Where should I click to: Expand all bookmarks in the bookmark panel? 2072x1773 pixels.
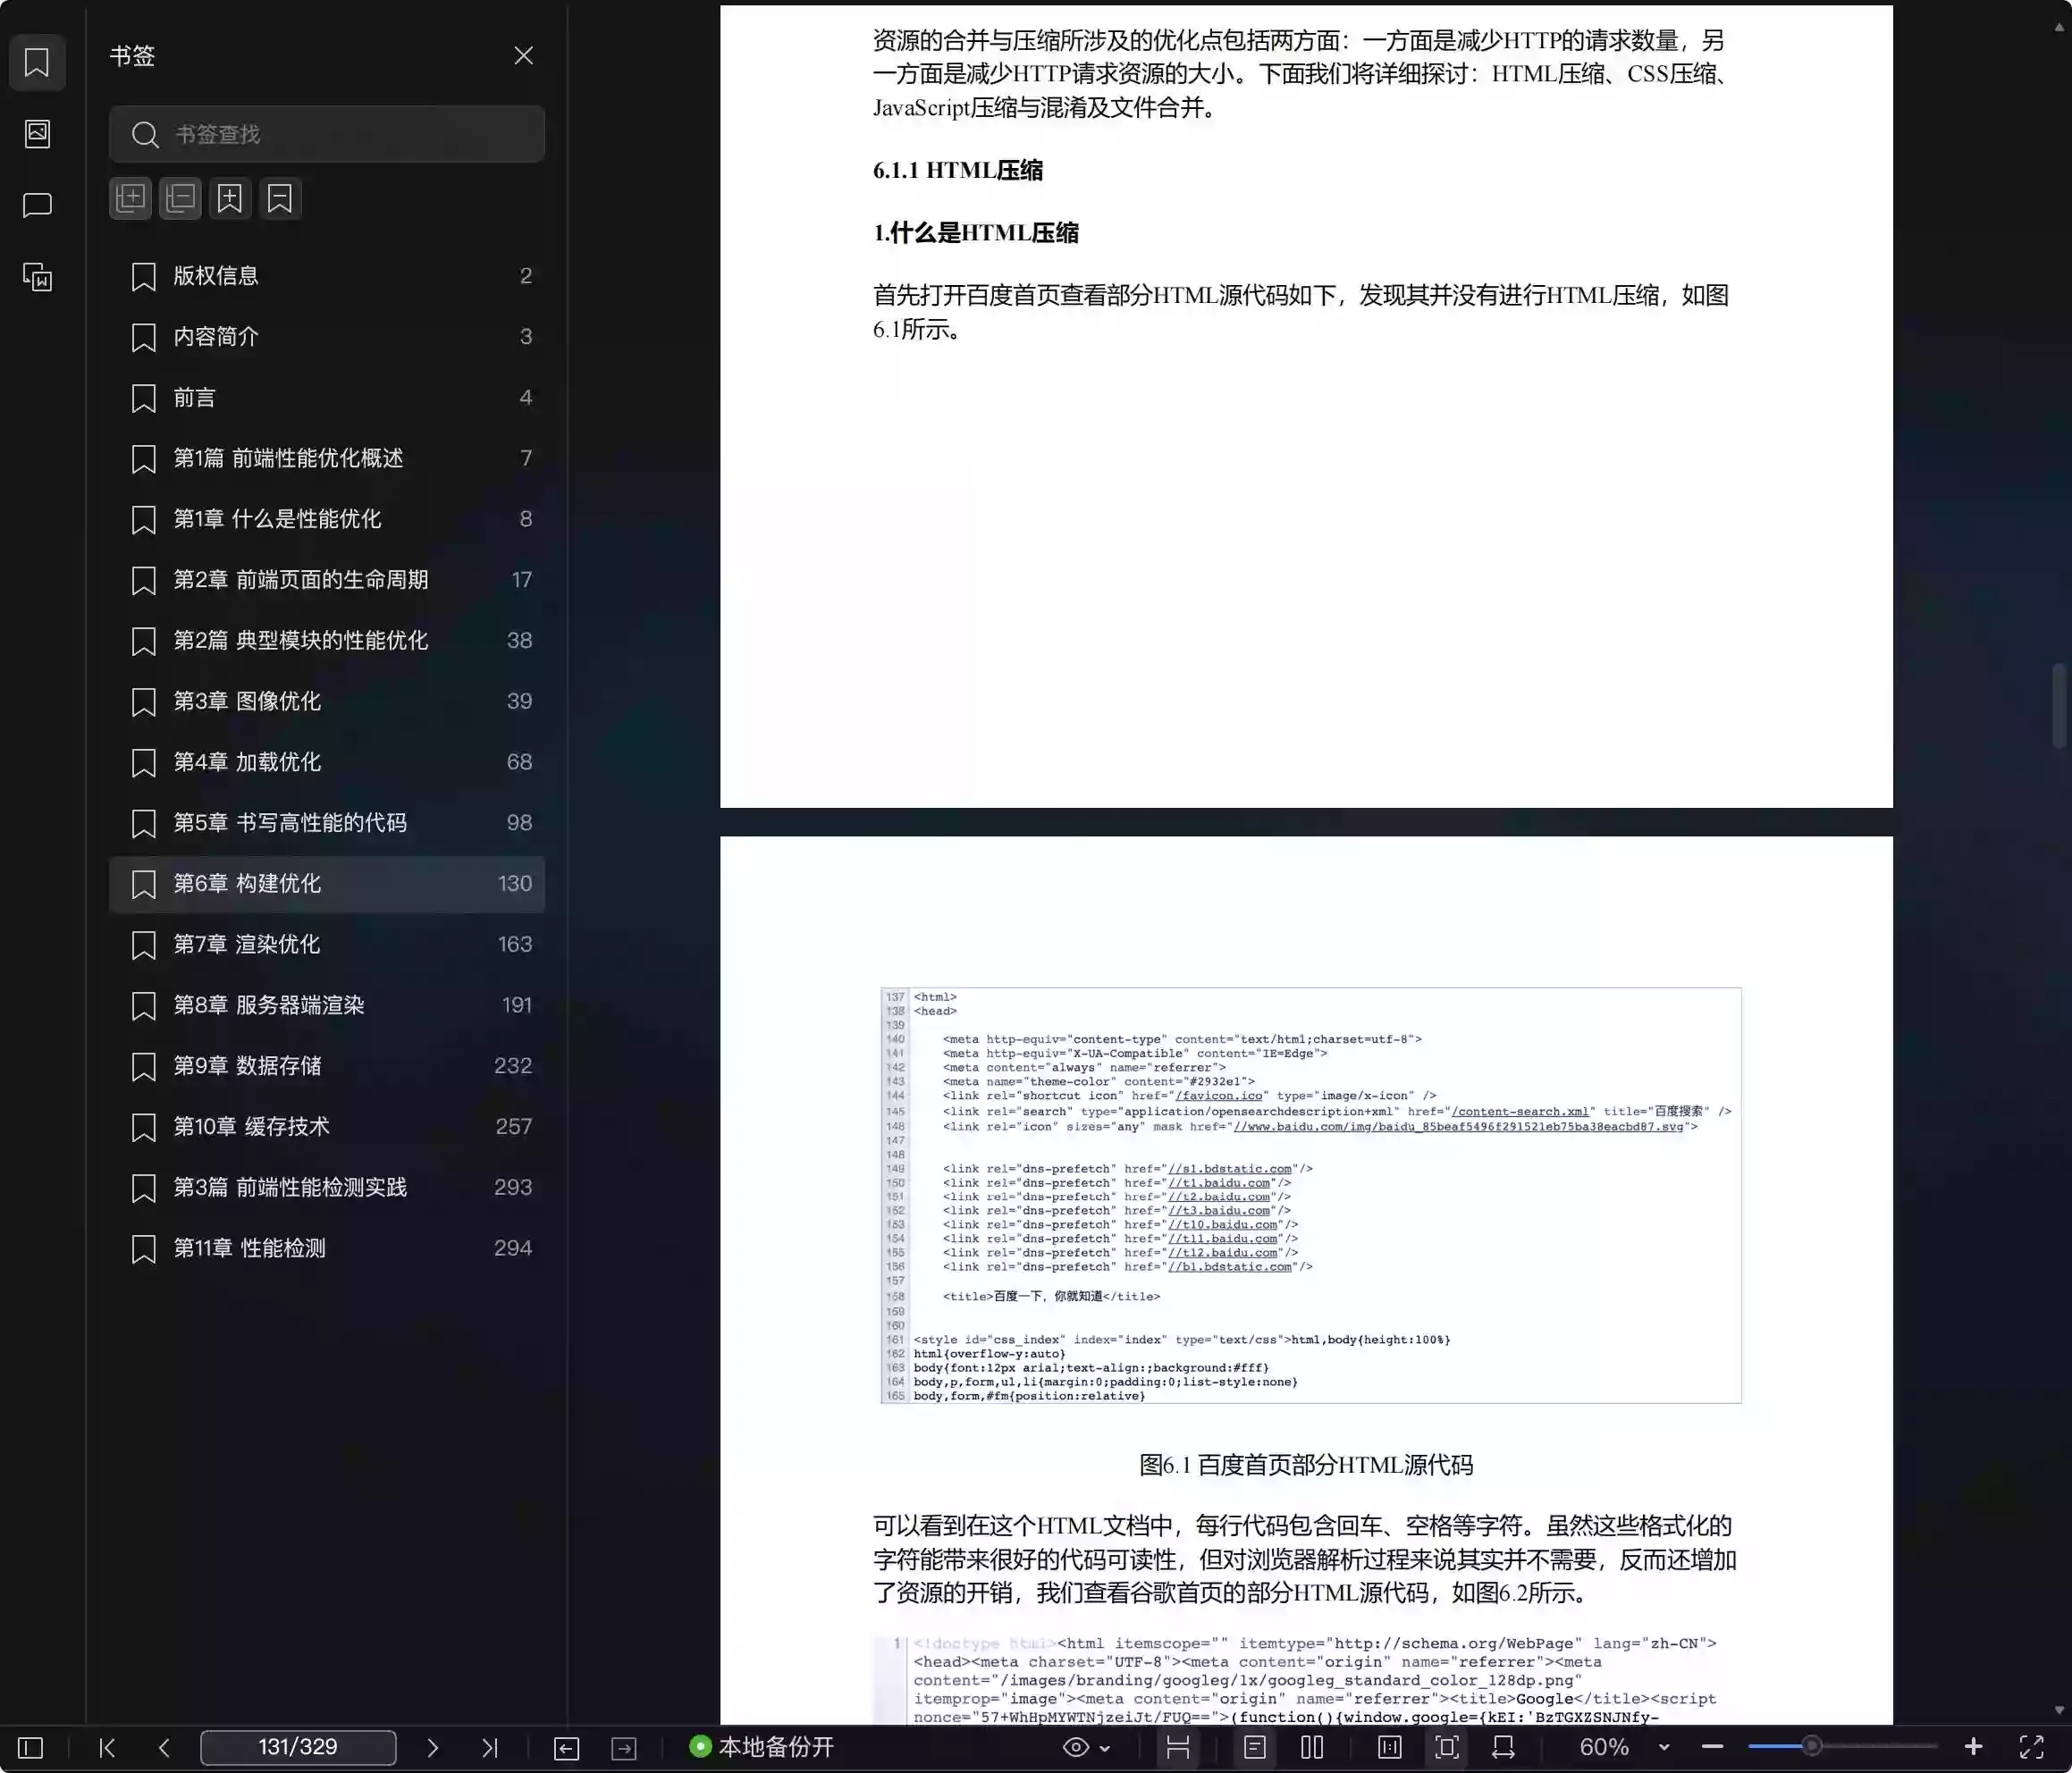click(130, 198)
